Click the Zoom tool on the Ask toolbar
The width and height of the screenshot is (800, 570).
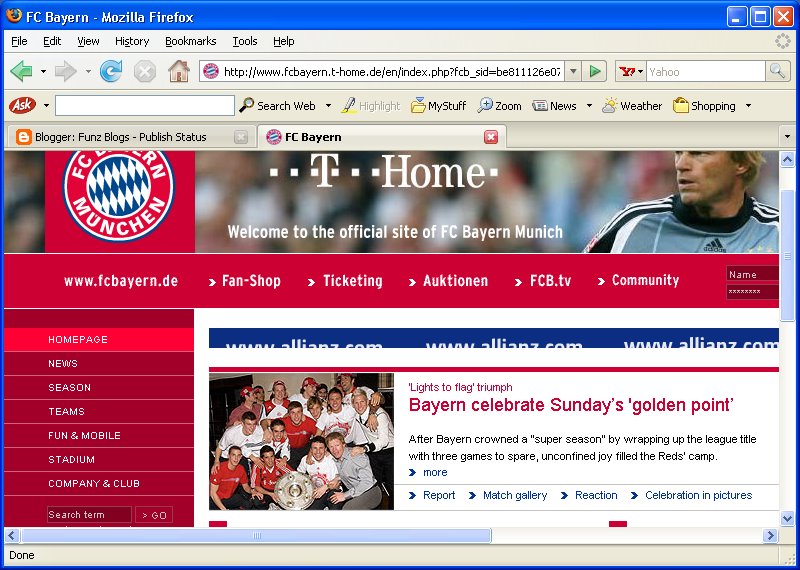(499, 106)
